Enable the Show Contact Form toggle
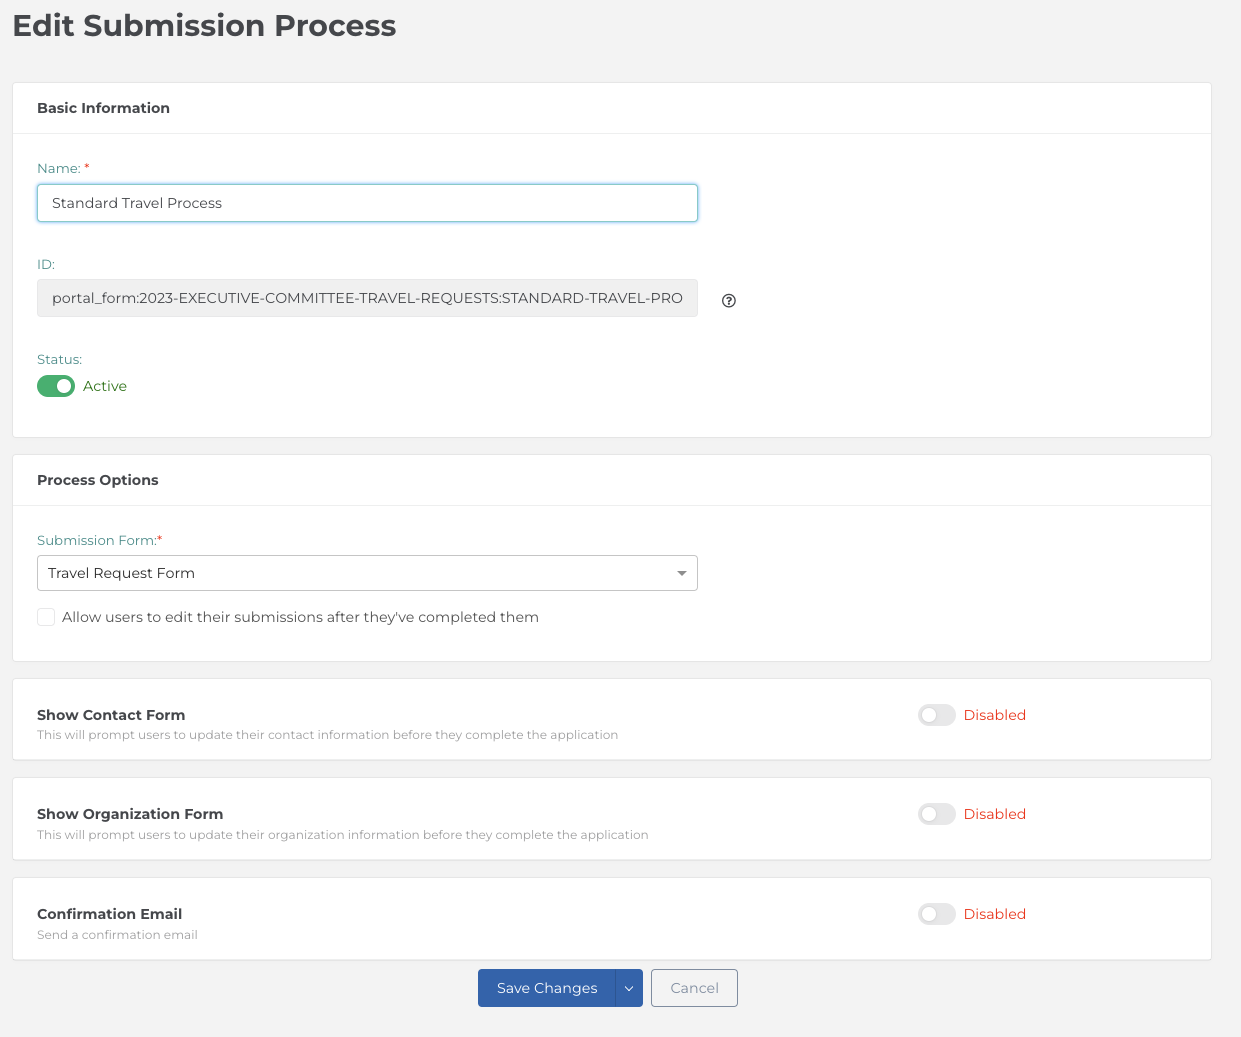The height and width of the screenshot is (1037, 1241). coord(937,715)
